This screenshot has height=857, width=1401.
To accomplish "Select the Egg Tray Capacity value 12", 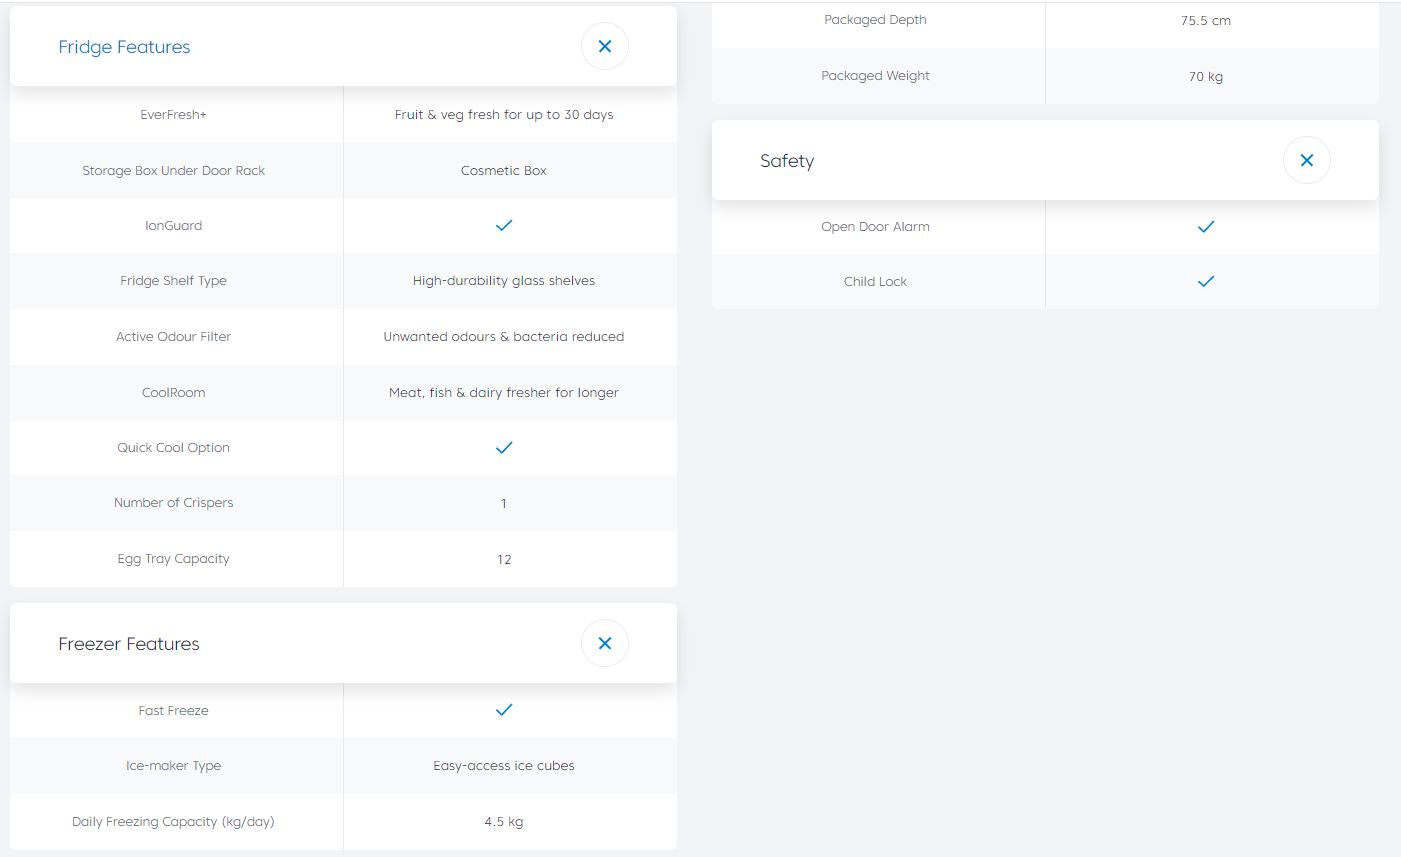I will (504, 560).
